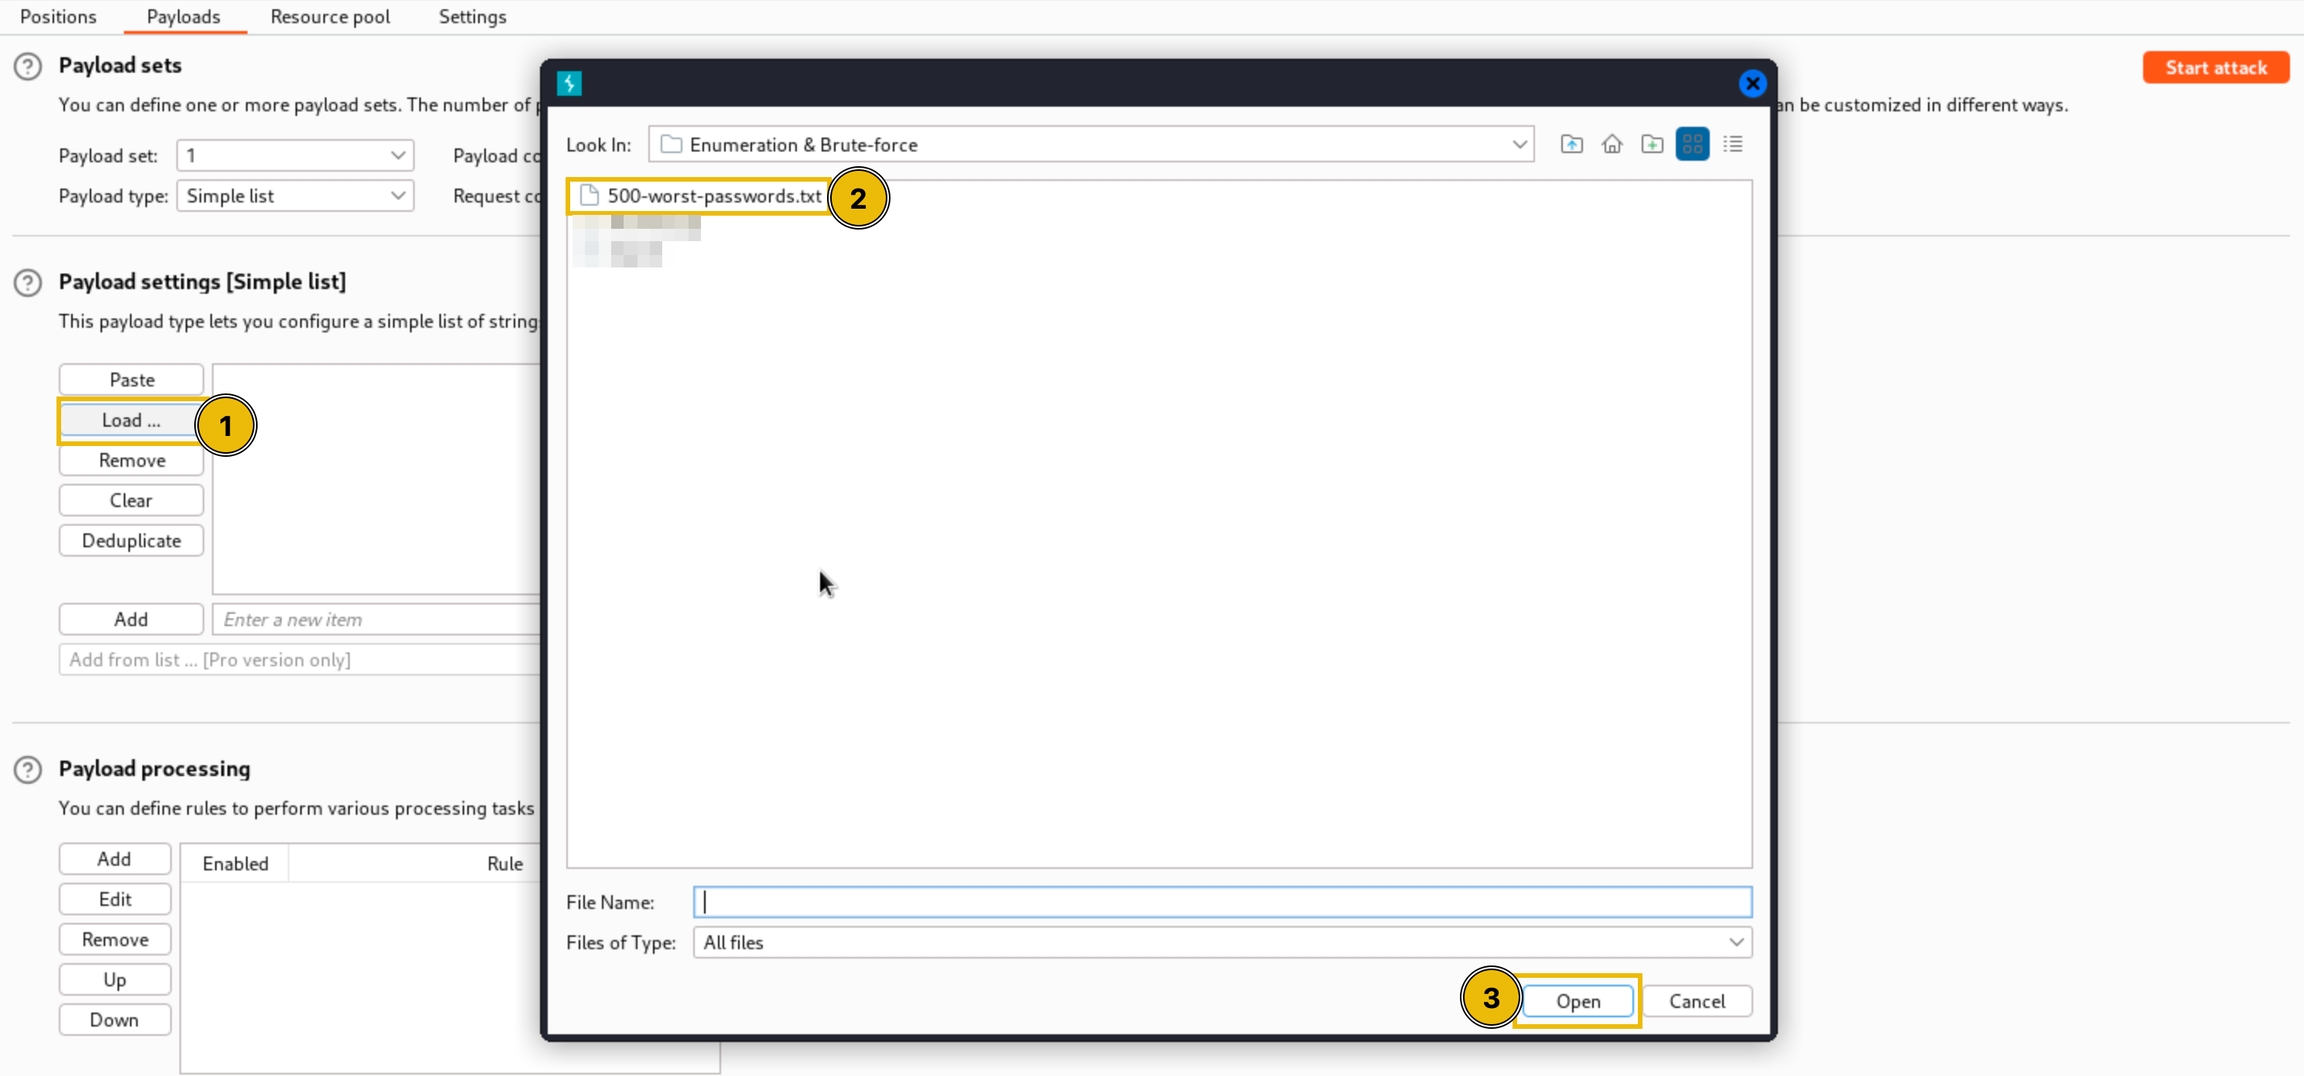
Task: Open the Payload set dropdown
Action: (x=295, y=155)
